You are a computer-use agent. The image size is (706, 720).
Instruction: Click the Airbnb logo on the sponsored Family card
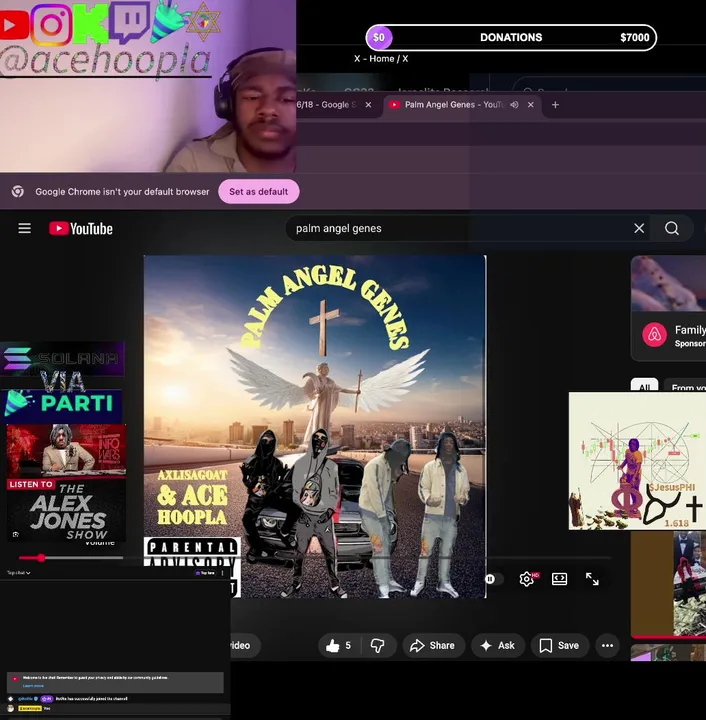[655, 335]
